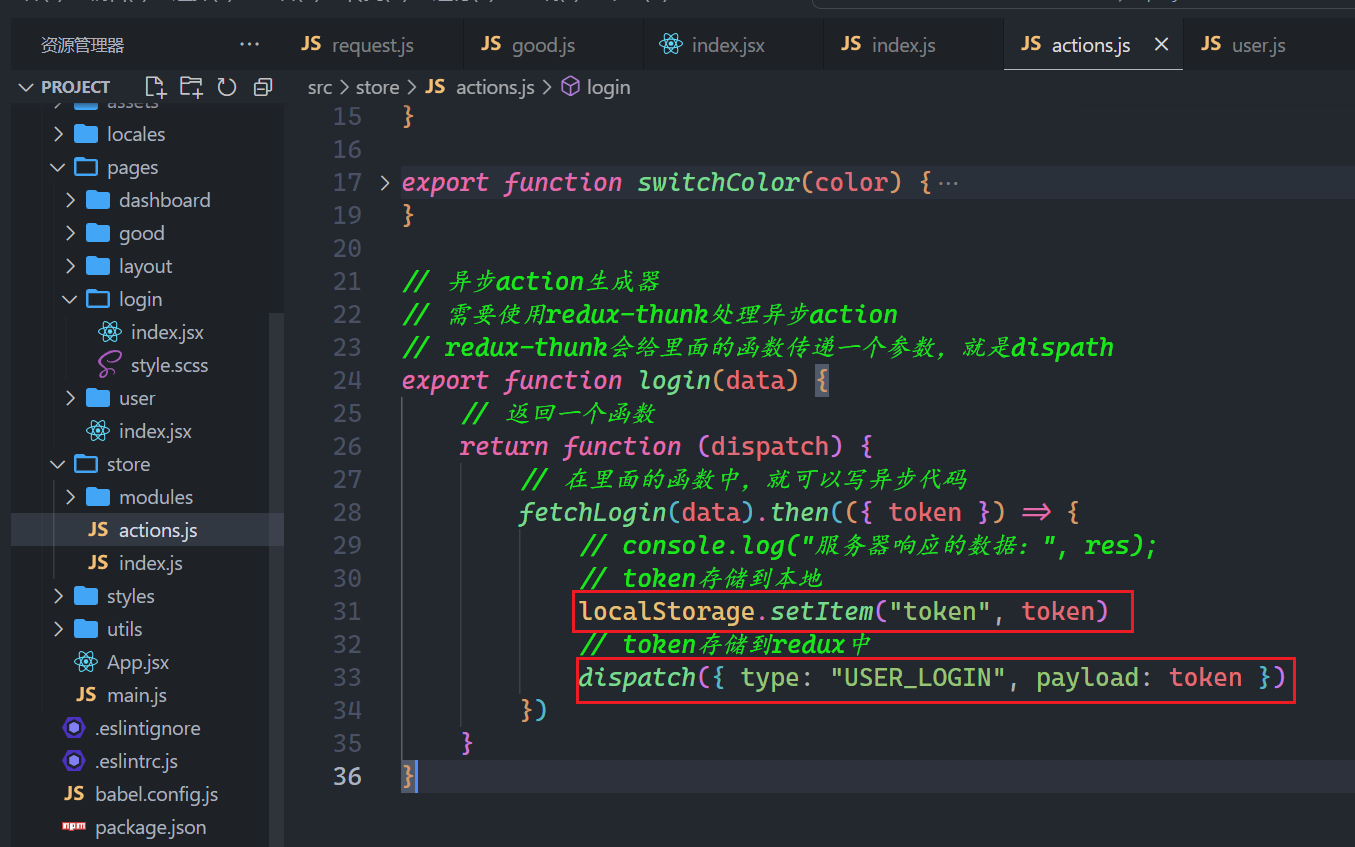1355x847 pixels.
Task: Expand the locales folder
Action: coord(58,134)
